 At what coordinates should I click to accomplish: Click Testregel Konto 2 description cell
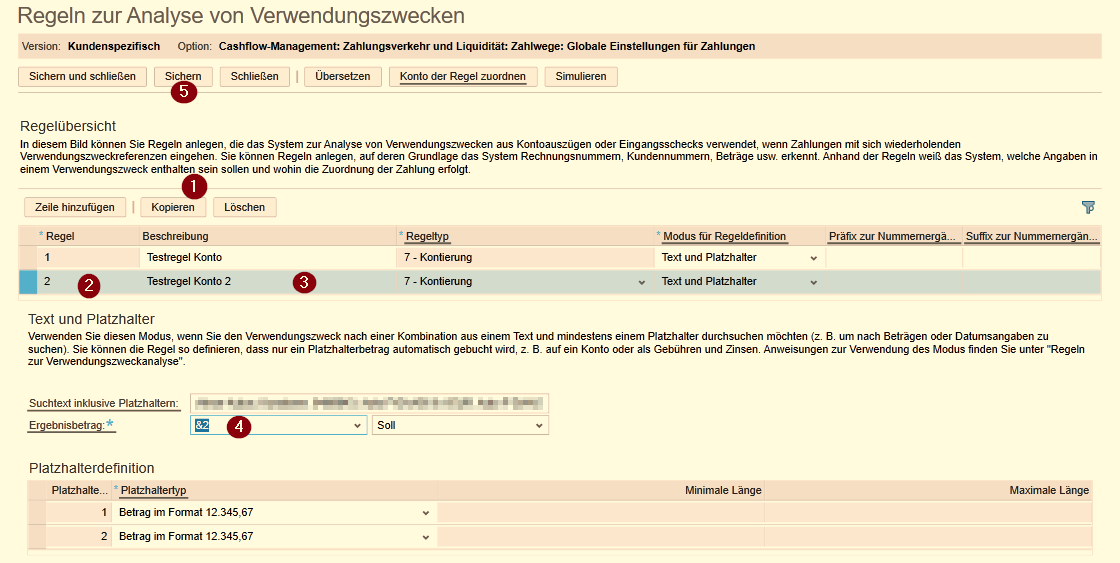(x=267, y=282)
